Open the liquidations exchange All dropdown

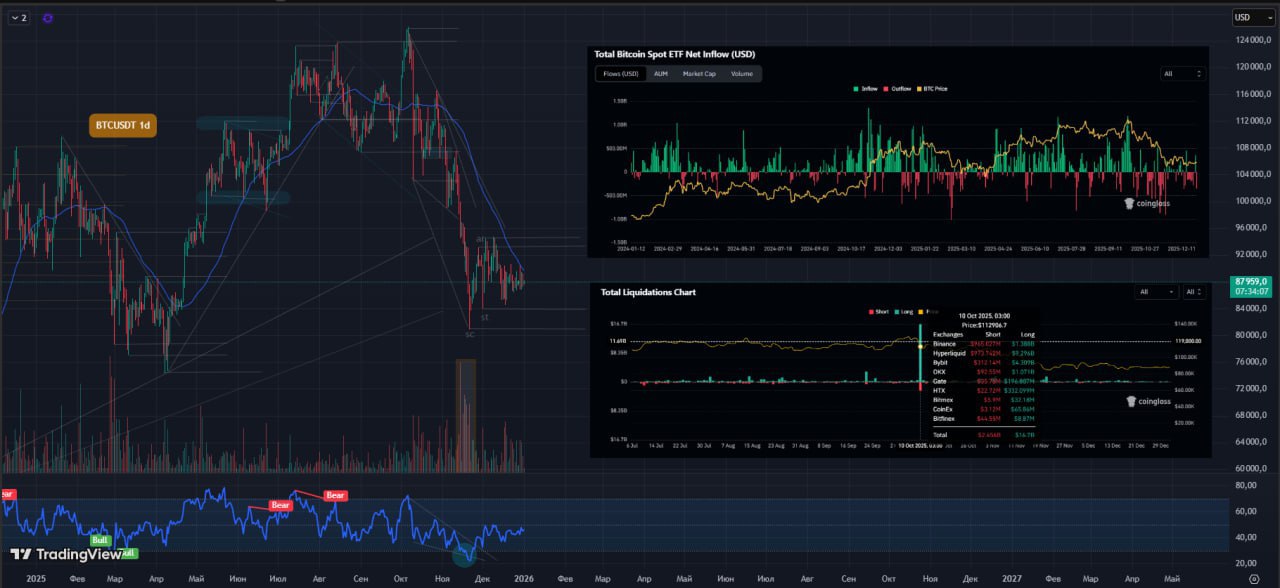[1157, 292]
